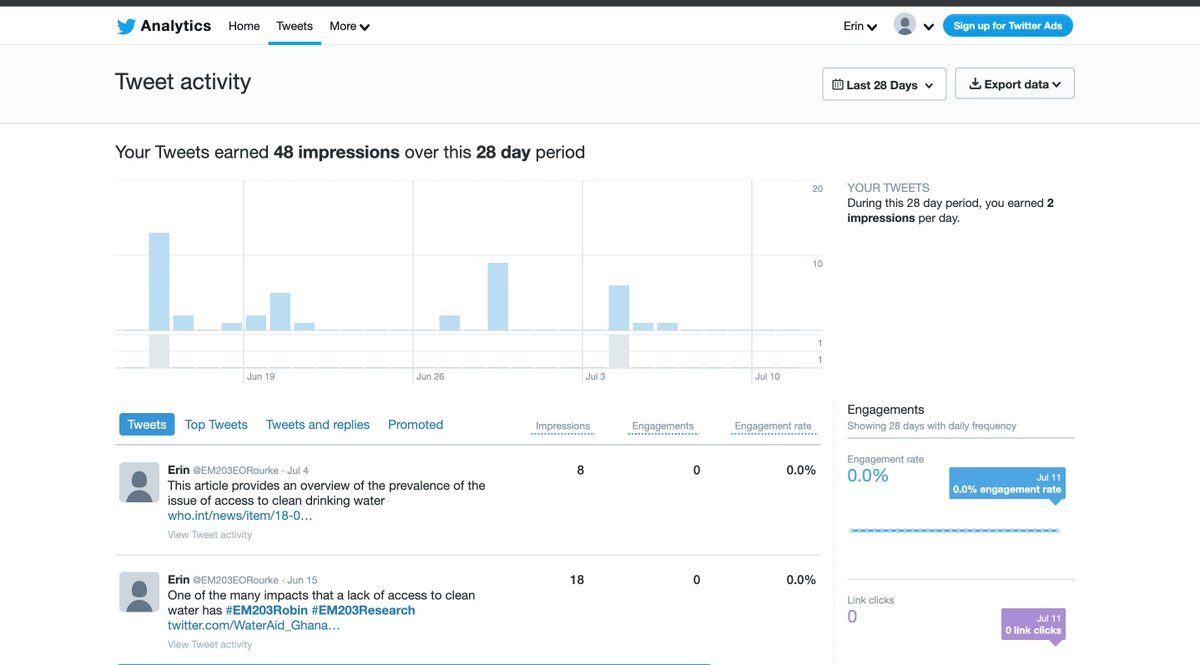Viewport: 1200px width, 665px height.
Task: Switch to the Promoted tab
Action: pos(415,424)
